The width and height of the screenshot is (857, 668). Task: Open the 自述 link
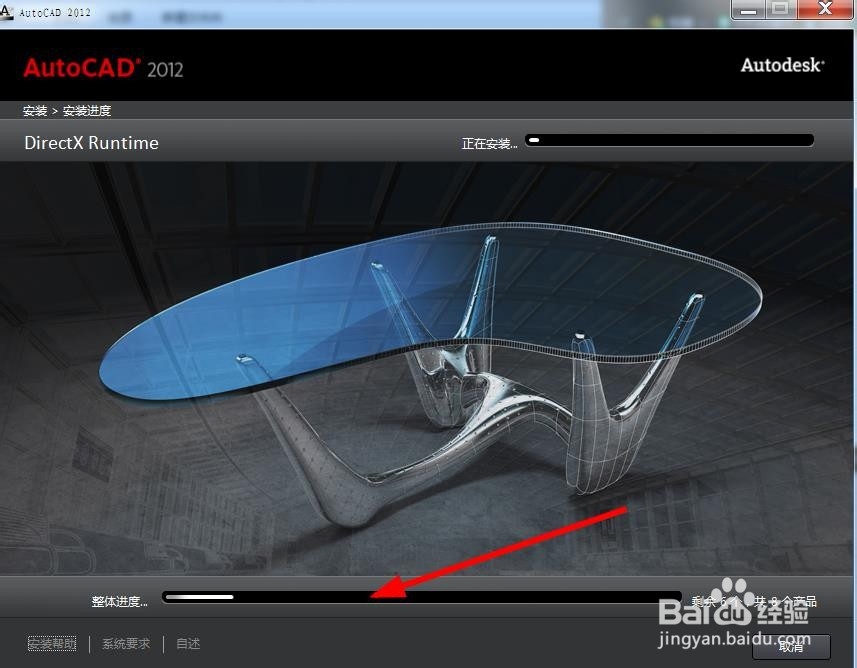188,643
